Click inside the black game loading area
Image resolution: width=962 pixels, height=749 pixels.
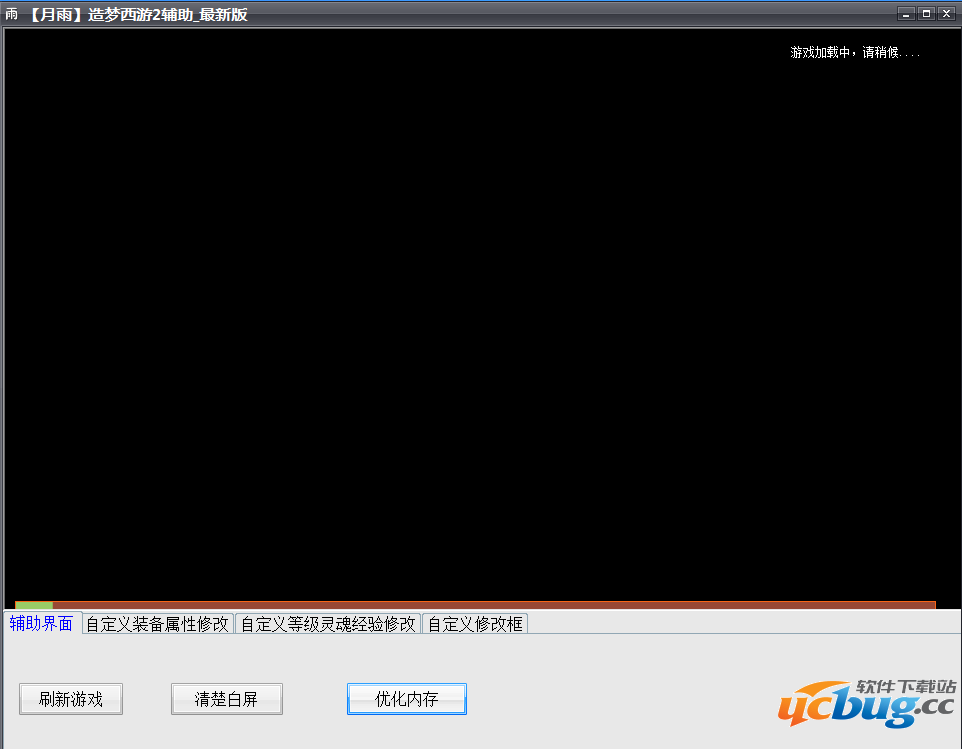(470, 320)
